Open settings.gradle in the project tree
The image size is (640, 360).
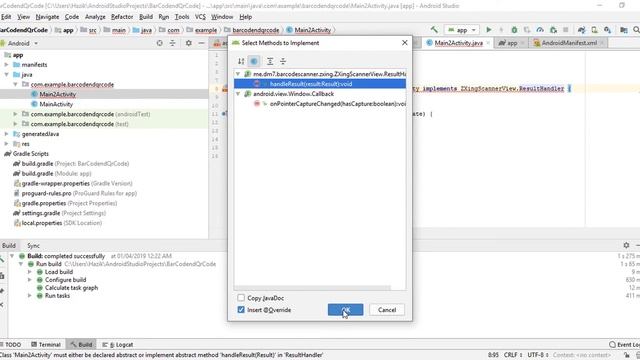click(x=59, y=213)
